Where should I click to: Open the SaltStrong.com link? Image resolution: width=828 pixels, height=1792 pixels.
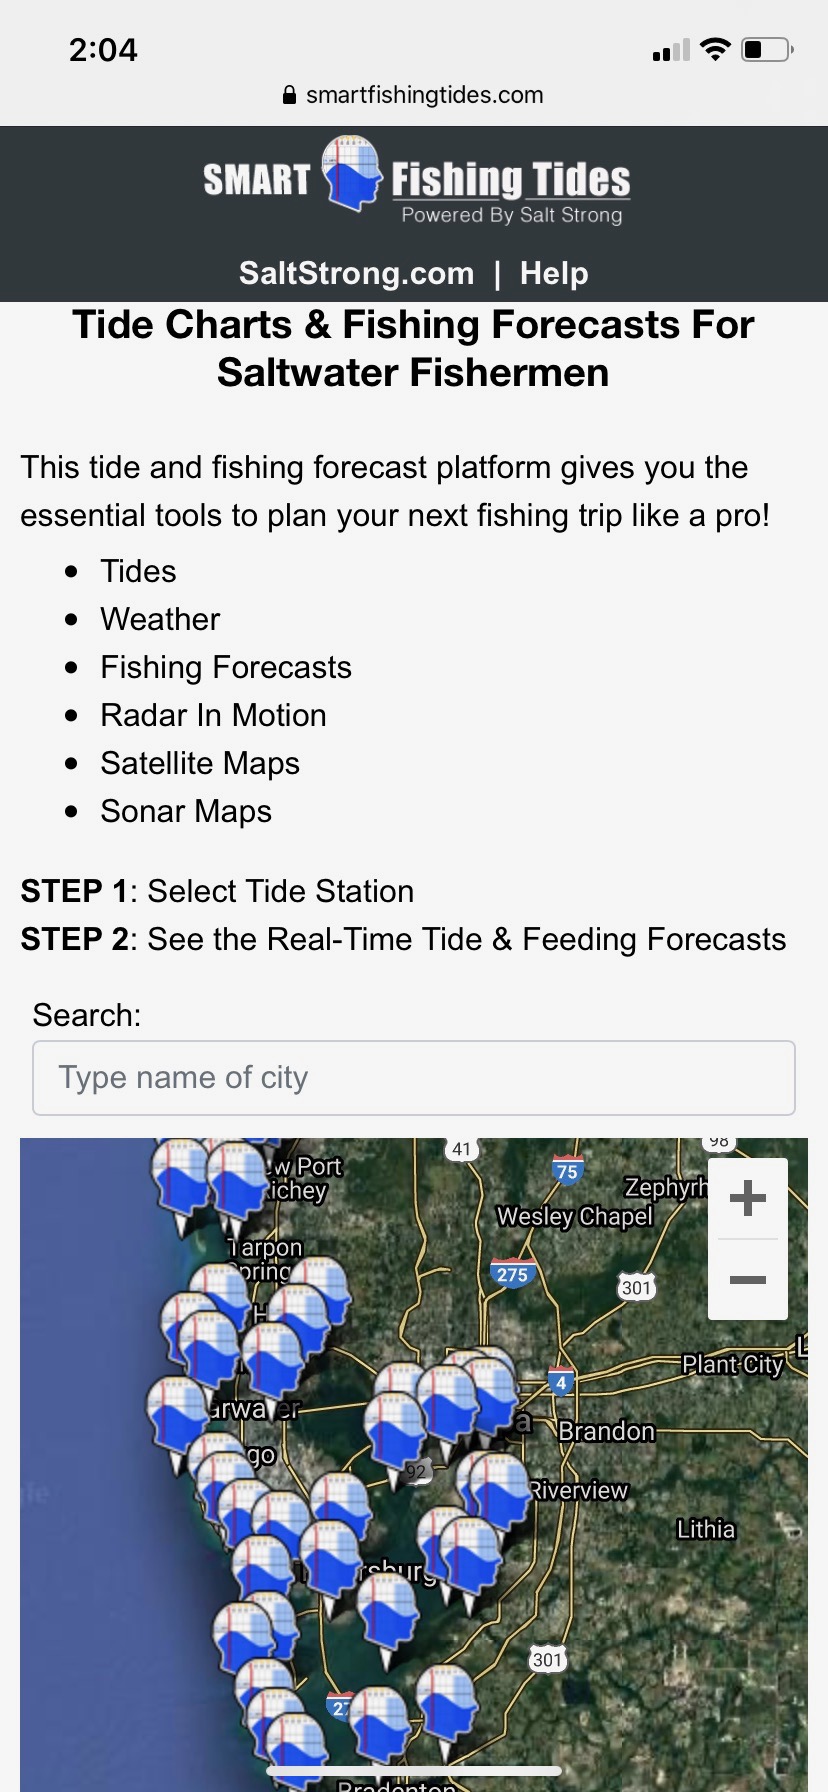tap(356, 273)
